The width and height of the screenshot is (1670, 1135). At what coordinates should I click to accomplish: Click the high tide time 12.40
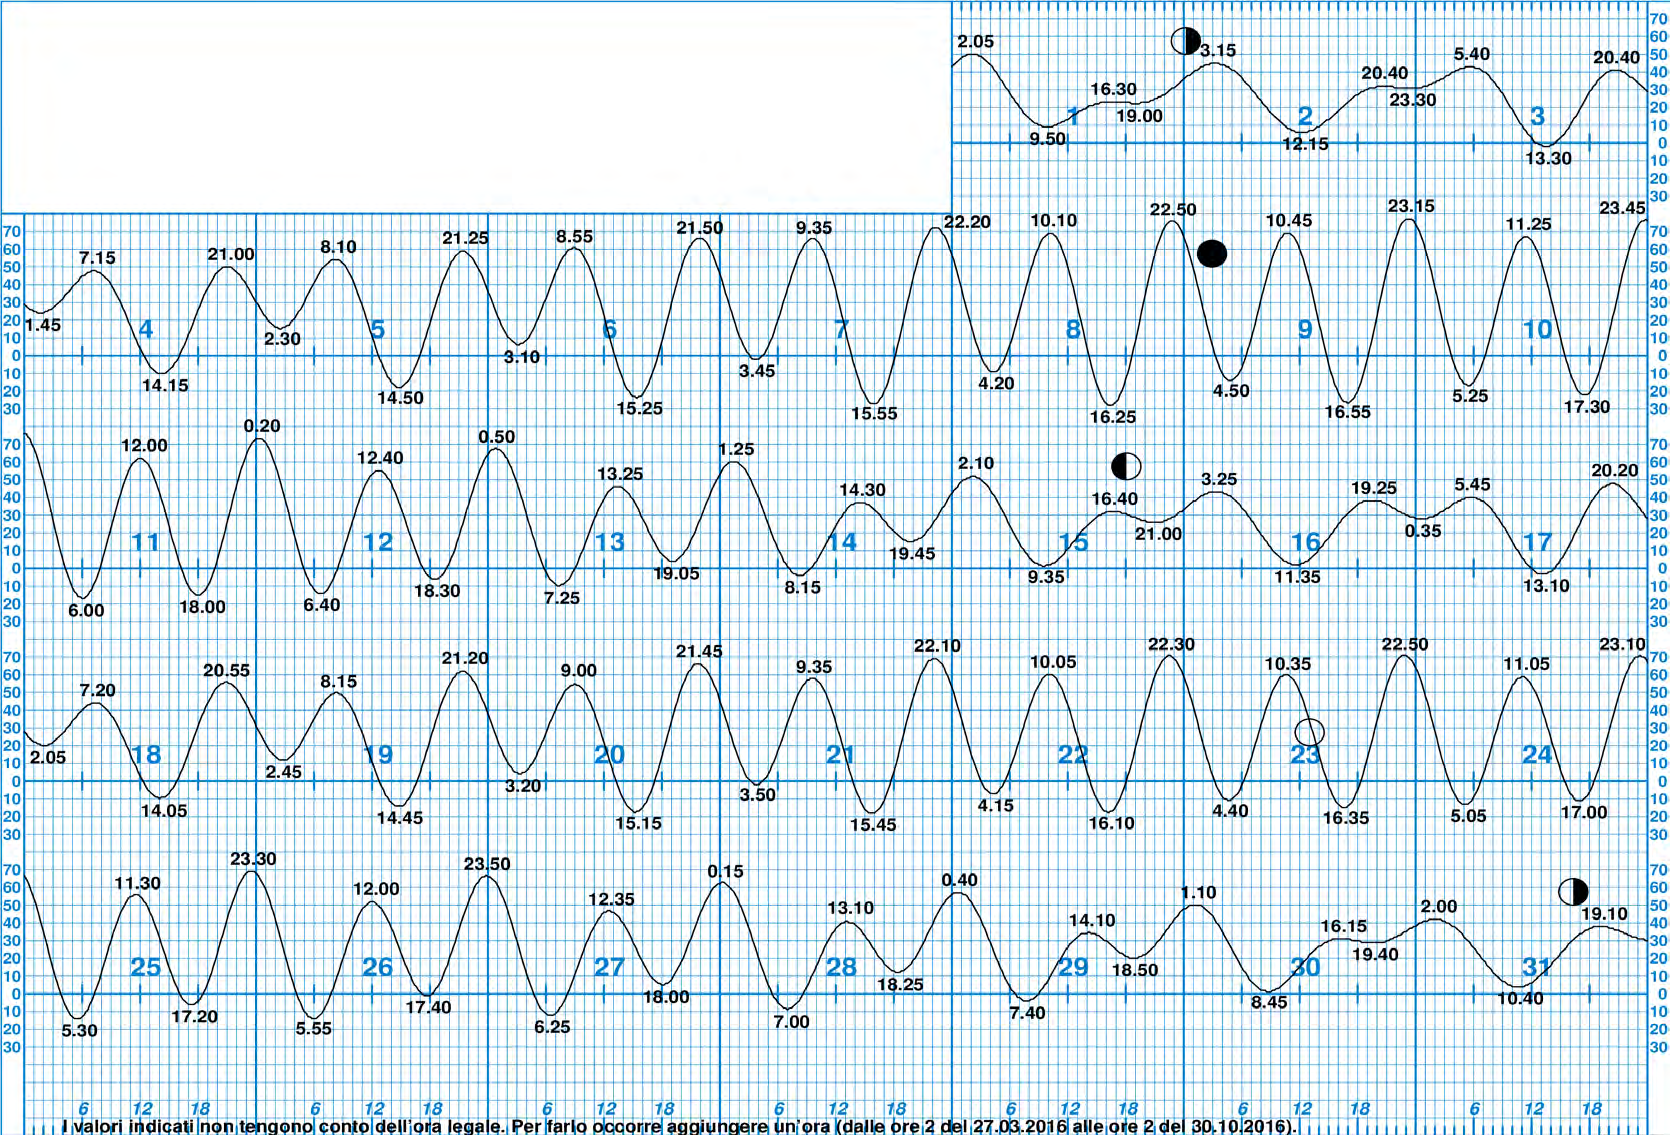click(380, 458)
